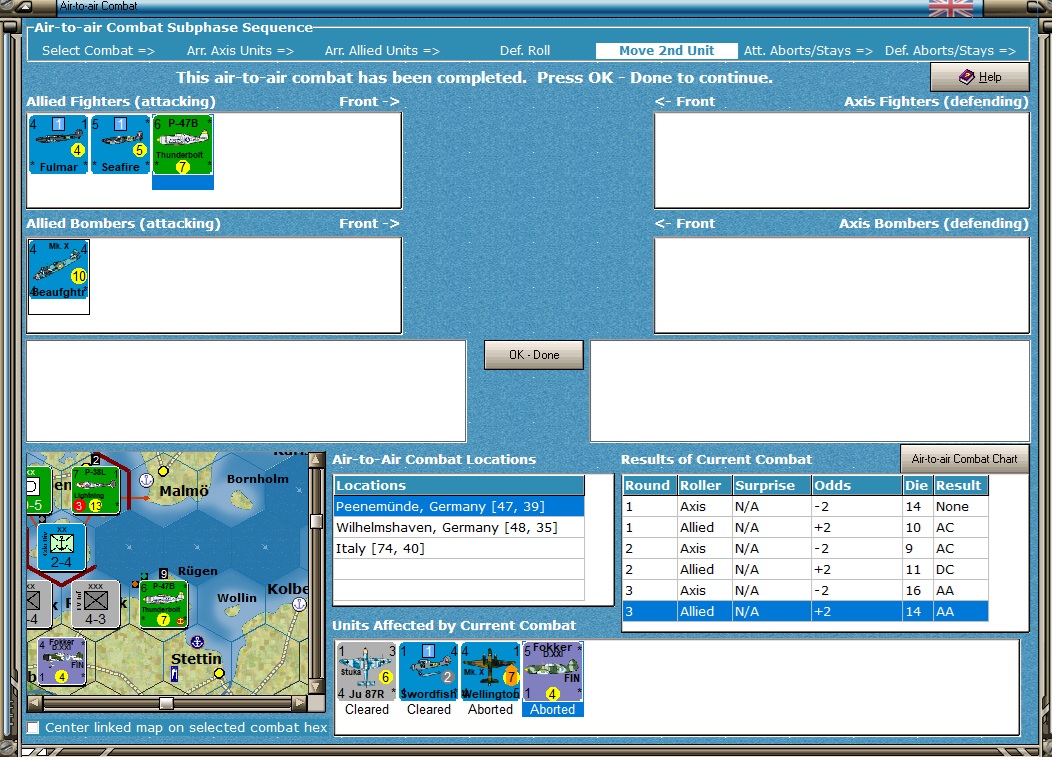Click the Die column header
Image resolution: width=1052 pixels, height=757 pixels.
tap(916, 485)
